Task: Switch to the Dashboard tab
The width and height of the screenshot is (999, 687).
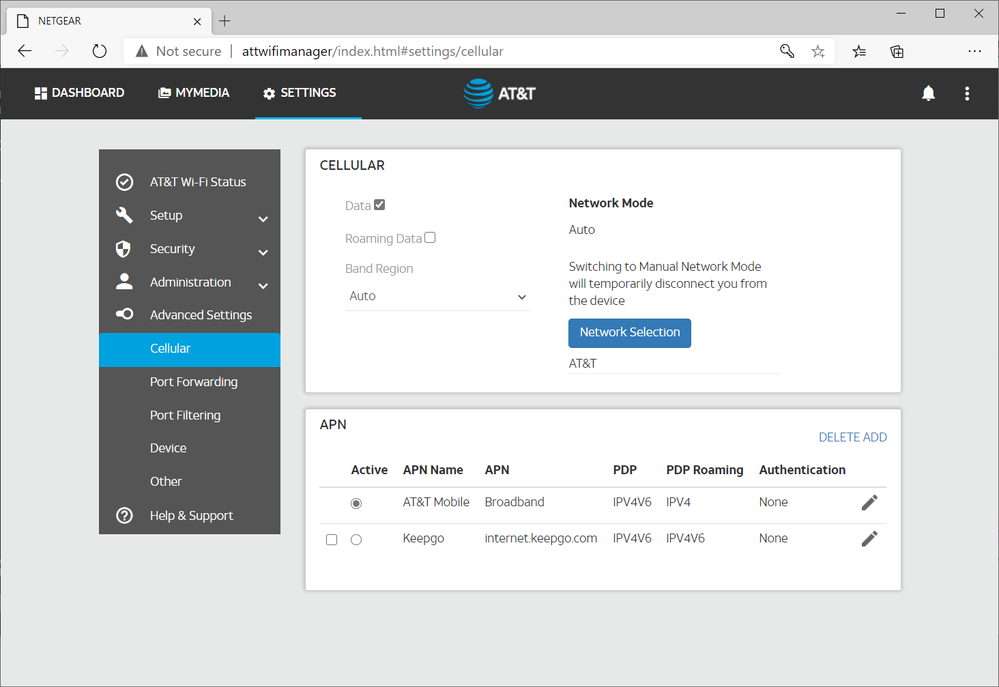Action: [x=80, y=93]
